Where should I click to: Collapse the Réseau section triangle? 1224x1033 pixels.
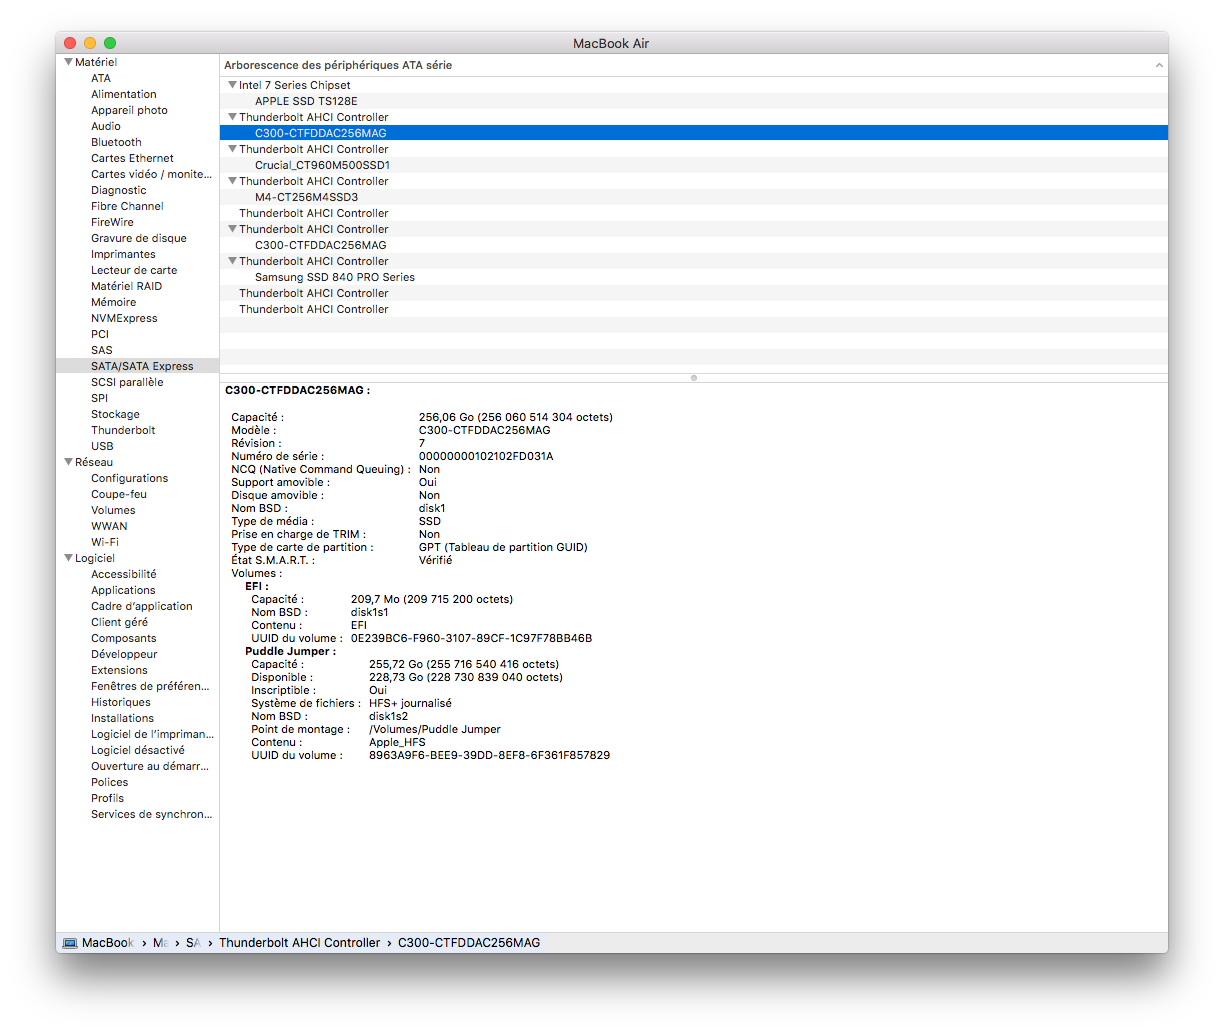pos(69,462)
